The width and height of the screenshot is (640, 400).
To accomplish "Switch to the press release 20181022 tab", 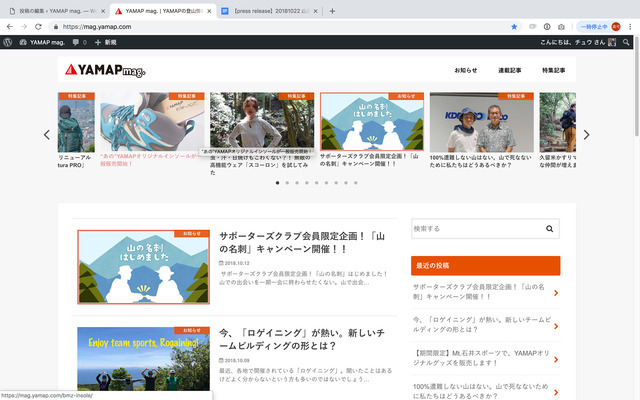I will pyautogui.click(x=269, y=11).
